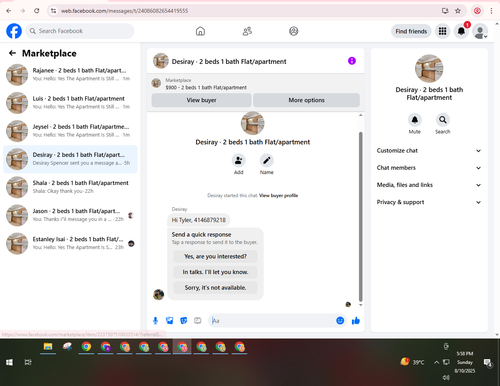Expand Privacy & support section

point(429,202)
